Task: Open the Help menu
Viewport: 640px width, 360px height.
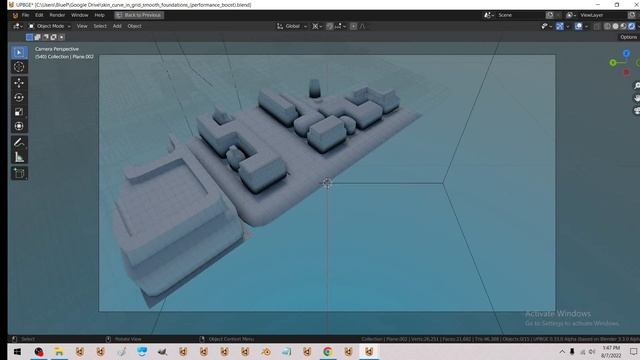Action: pos(100,15)
